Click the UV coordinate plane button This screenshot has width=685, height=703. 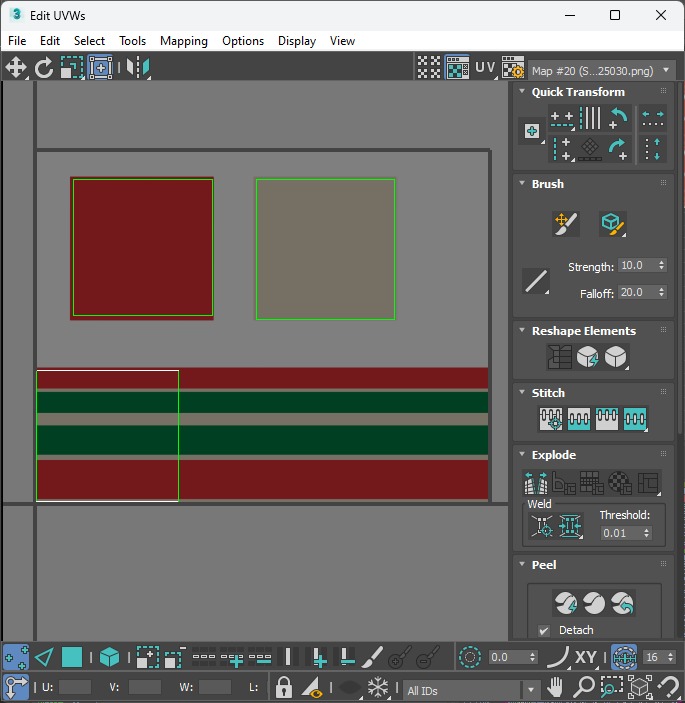click(486, 68)
